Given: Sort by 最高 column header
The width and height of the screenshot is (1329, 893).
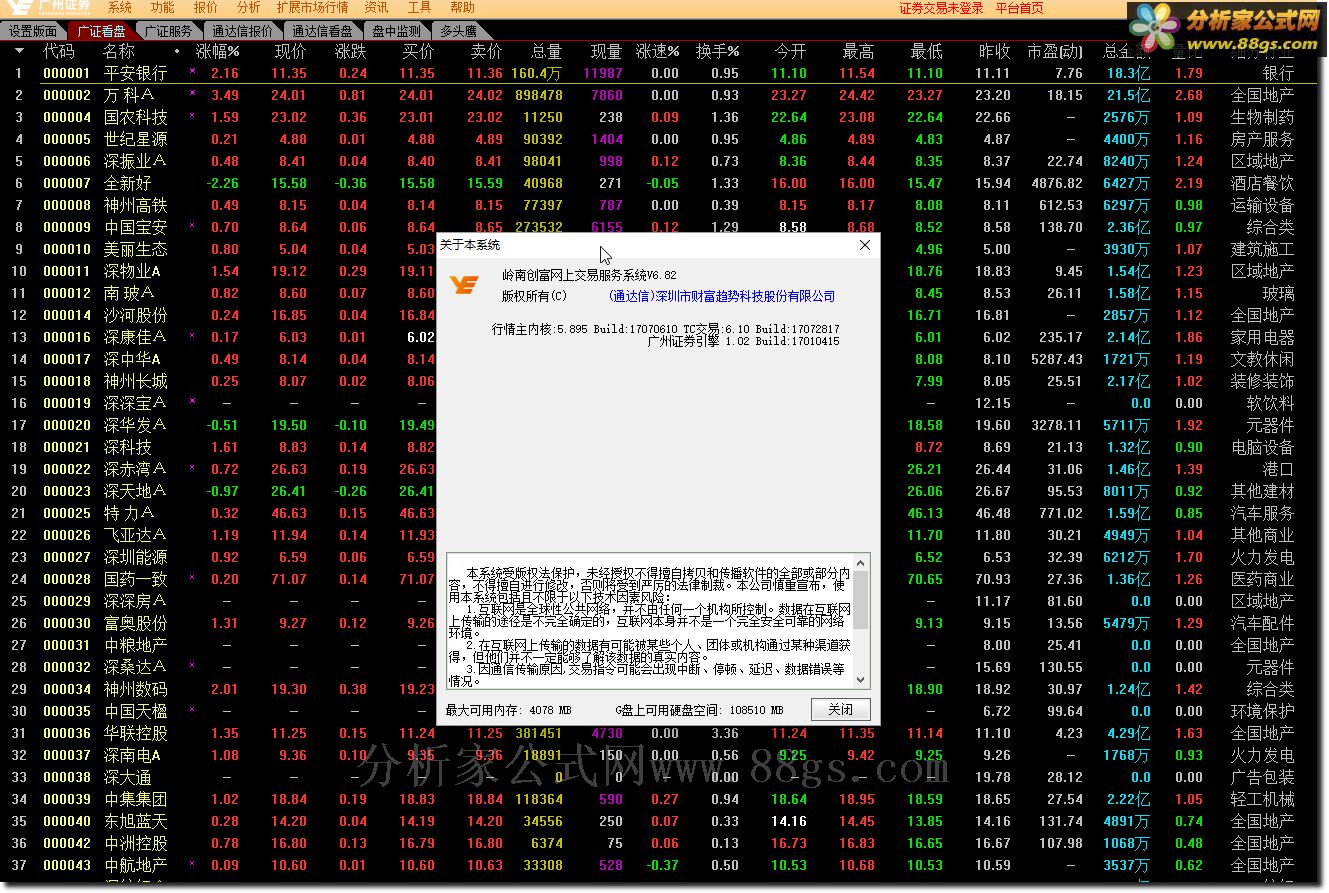Looking at the screenshot, I should click(858, 51).
